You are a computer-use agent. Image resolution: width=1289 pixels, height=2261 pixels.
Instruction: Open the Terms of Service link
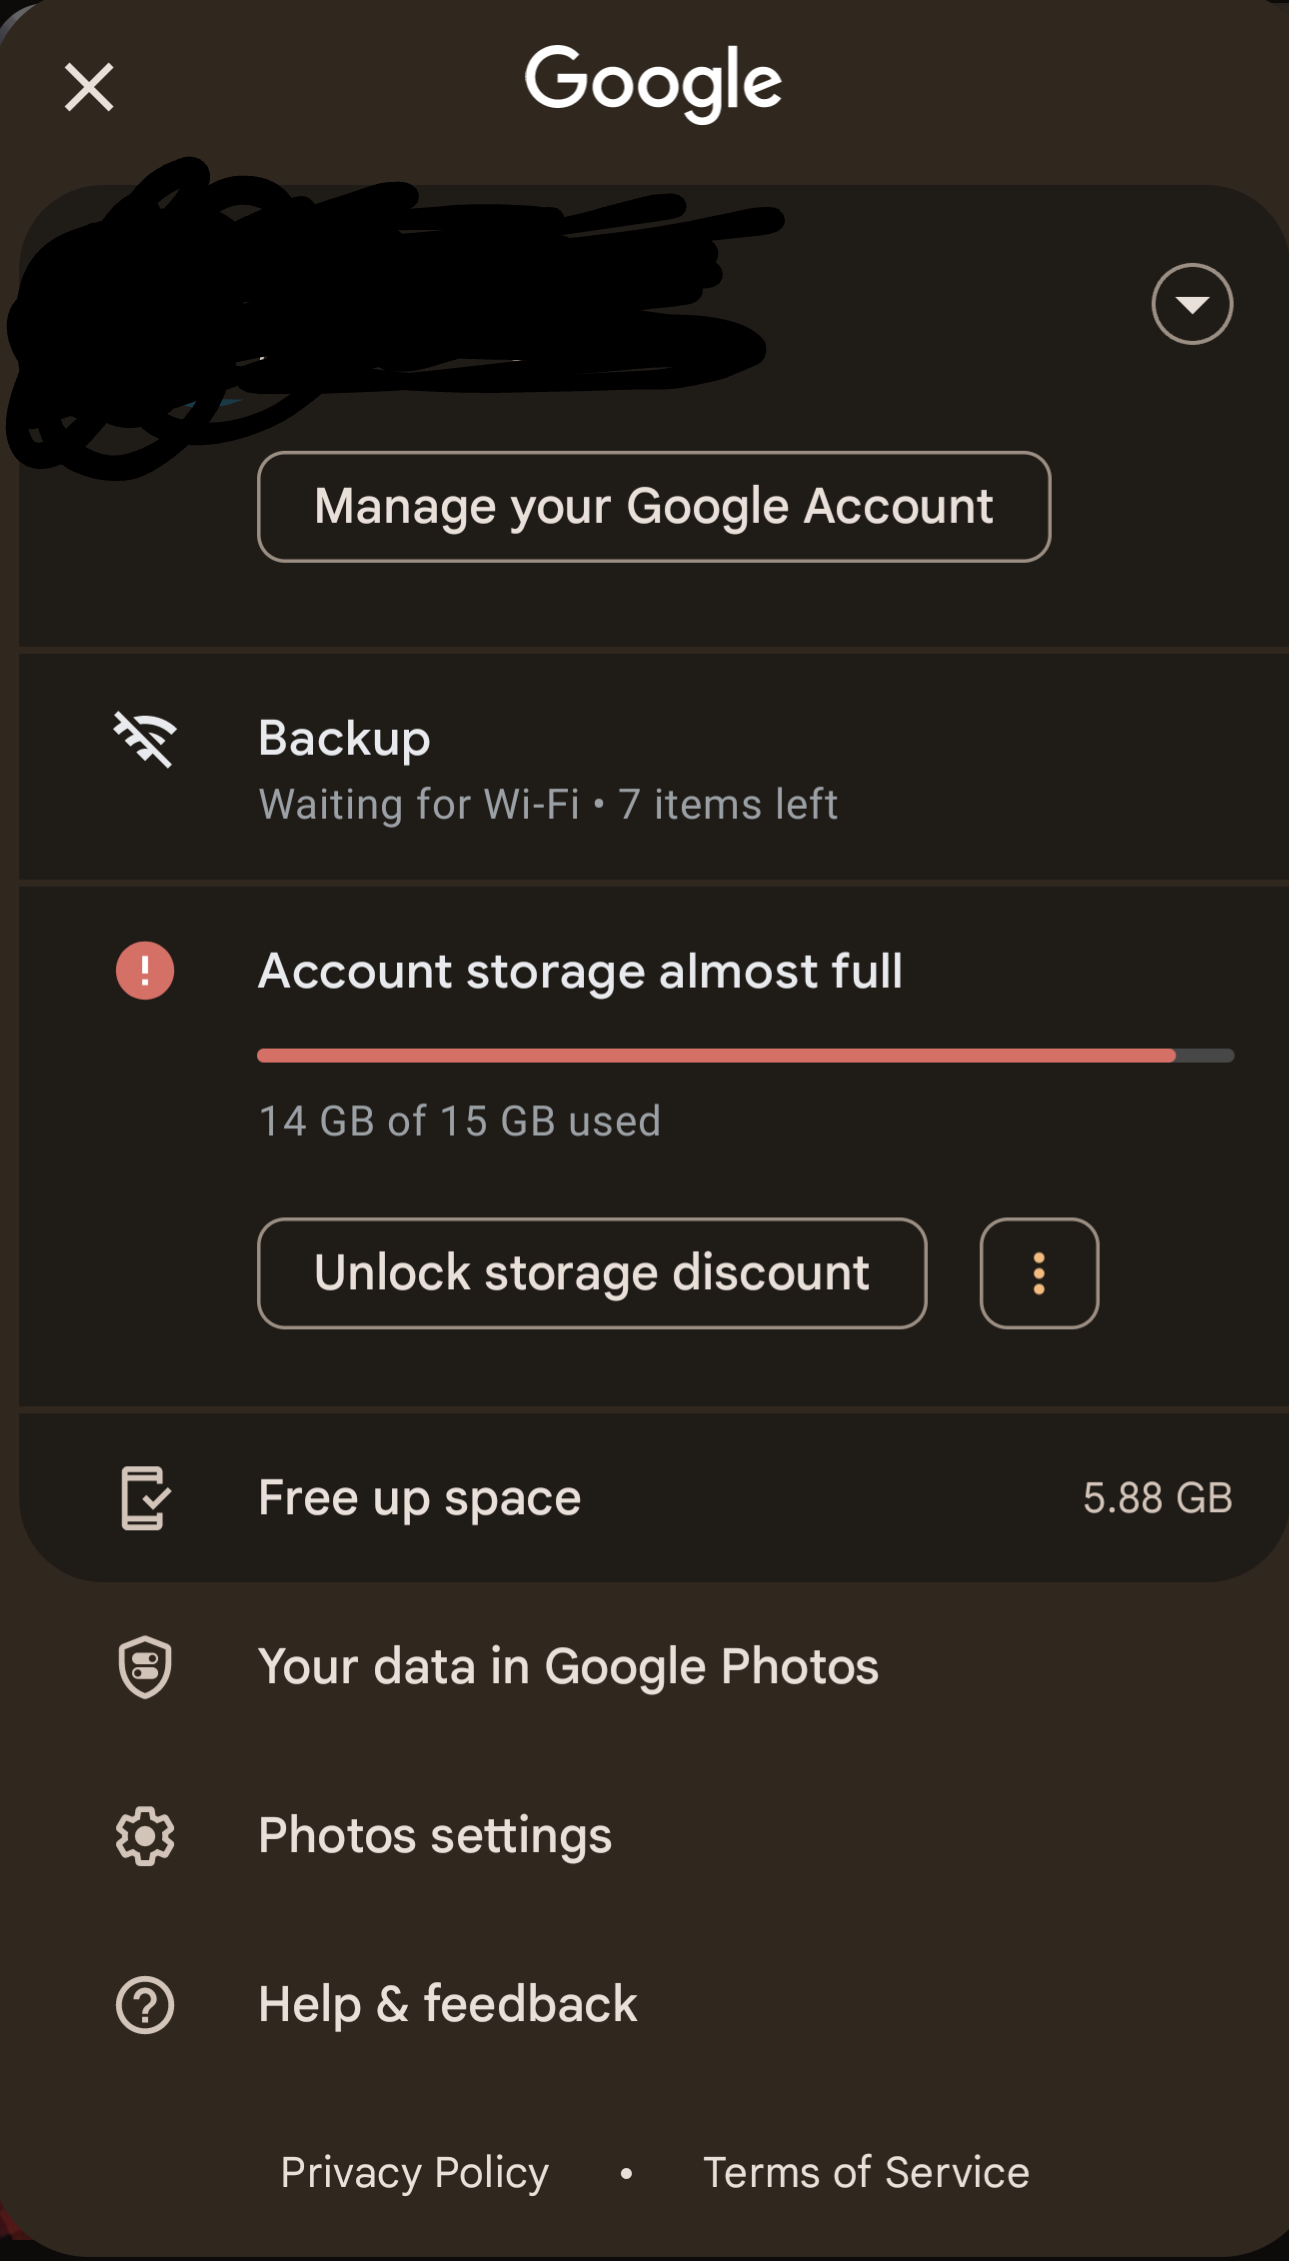tap(866, 2173)
